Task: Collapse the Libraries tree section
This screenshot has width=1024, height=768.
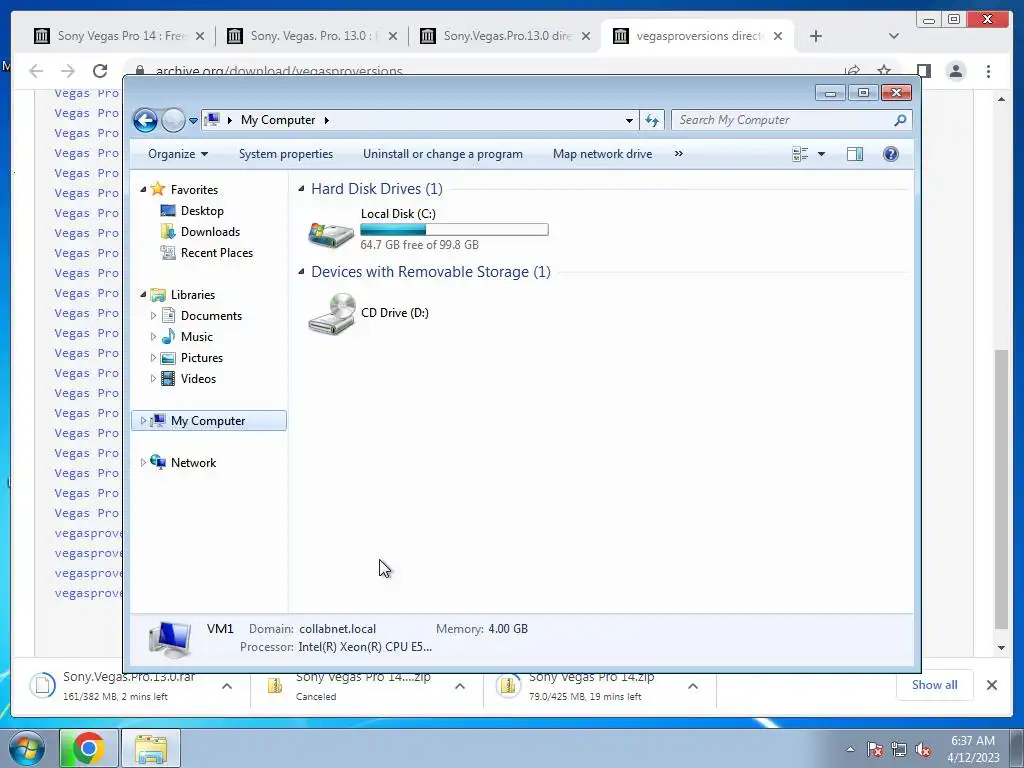Action: point(143,295)
